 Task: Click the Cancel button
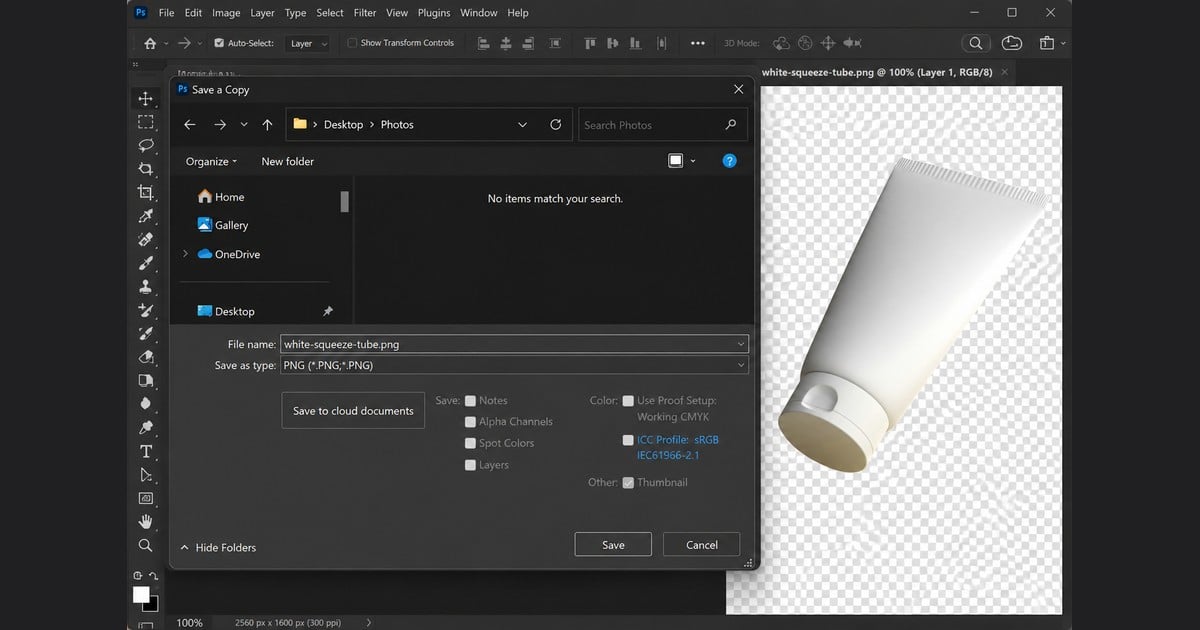pos(702,545)
